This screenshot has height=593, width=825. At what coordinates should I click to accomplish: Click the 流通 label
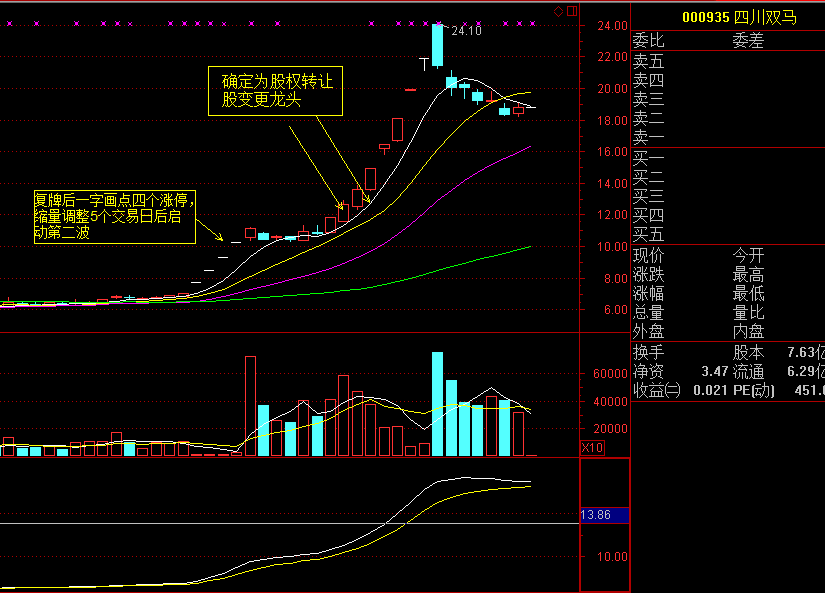[748, 371]
